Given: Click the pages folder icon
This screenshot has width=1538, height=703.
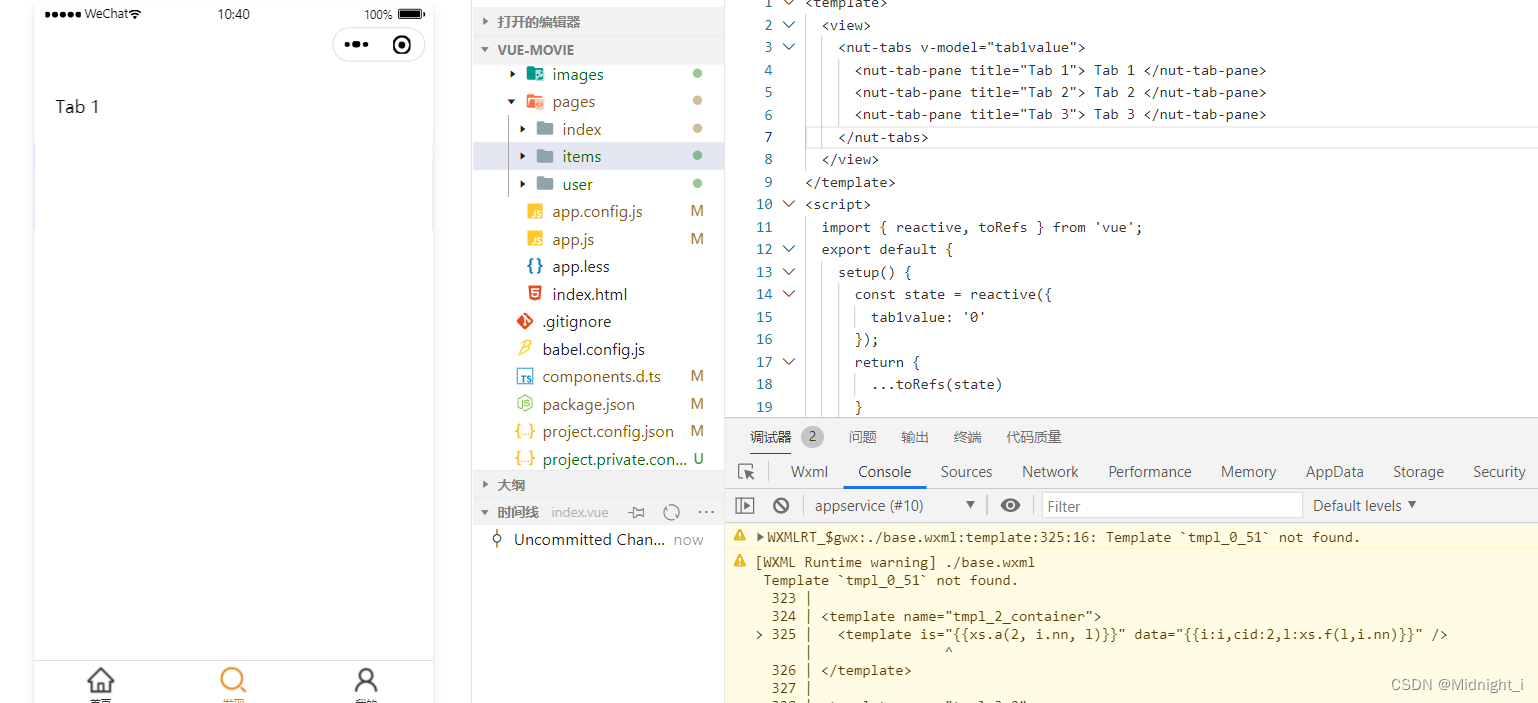Looking at the screenshot, I should pos(535,101).
